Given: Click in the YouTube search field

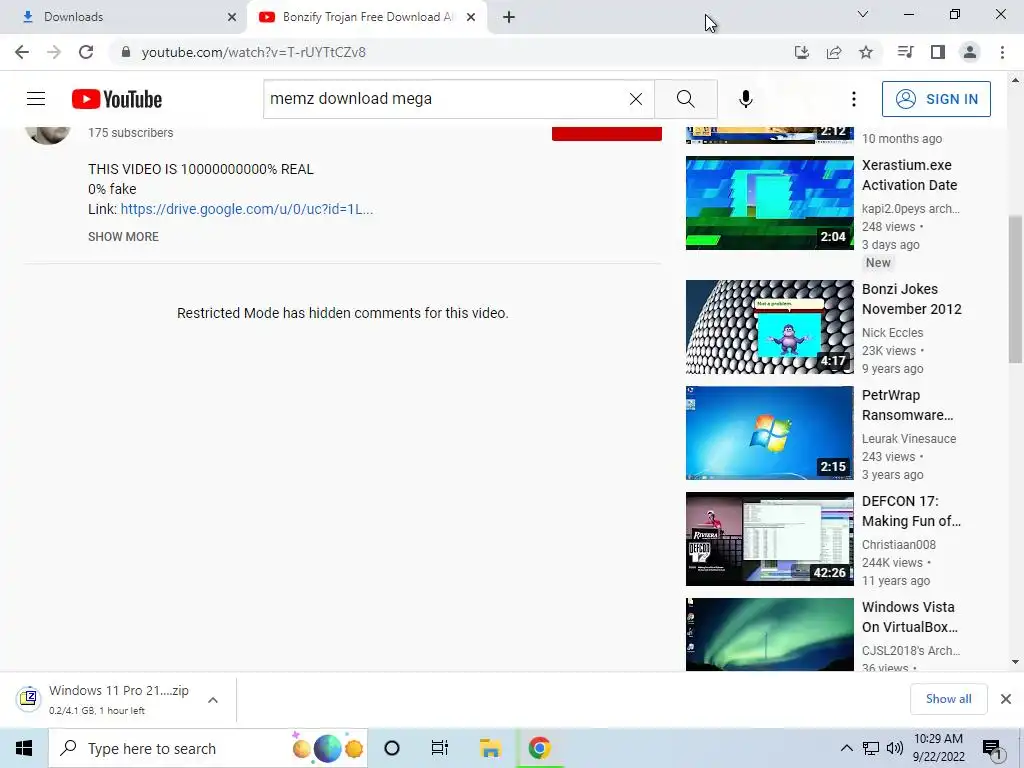Looking at the screenshot, I should pos(444,99).
